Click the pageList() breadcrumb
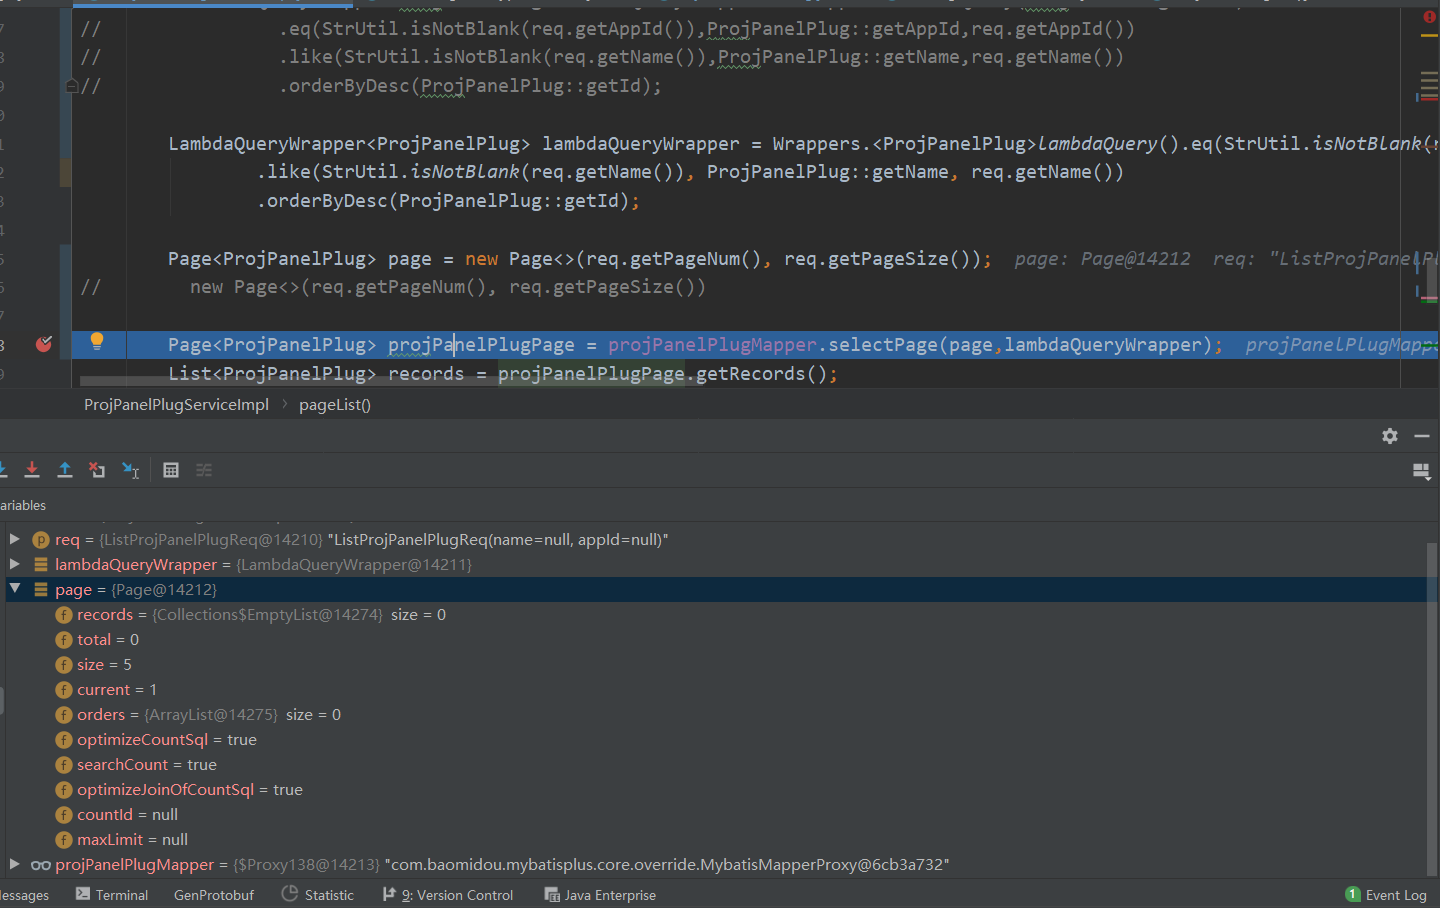Image resolution: width=1440 pixels, height=908 pixels. pyautogui.click(x=335, y=405)
